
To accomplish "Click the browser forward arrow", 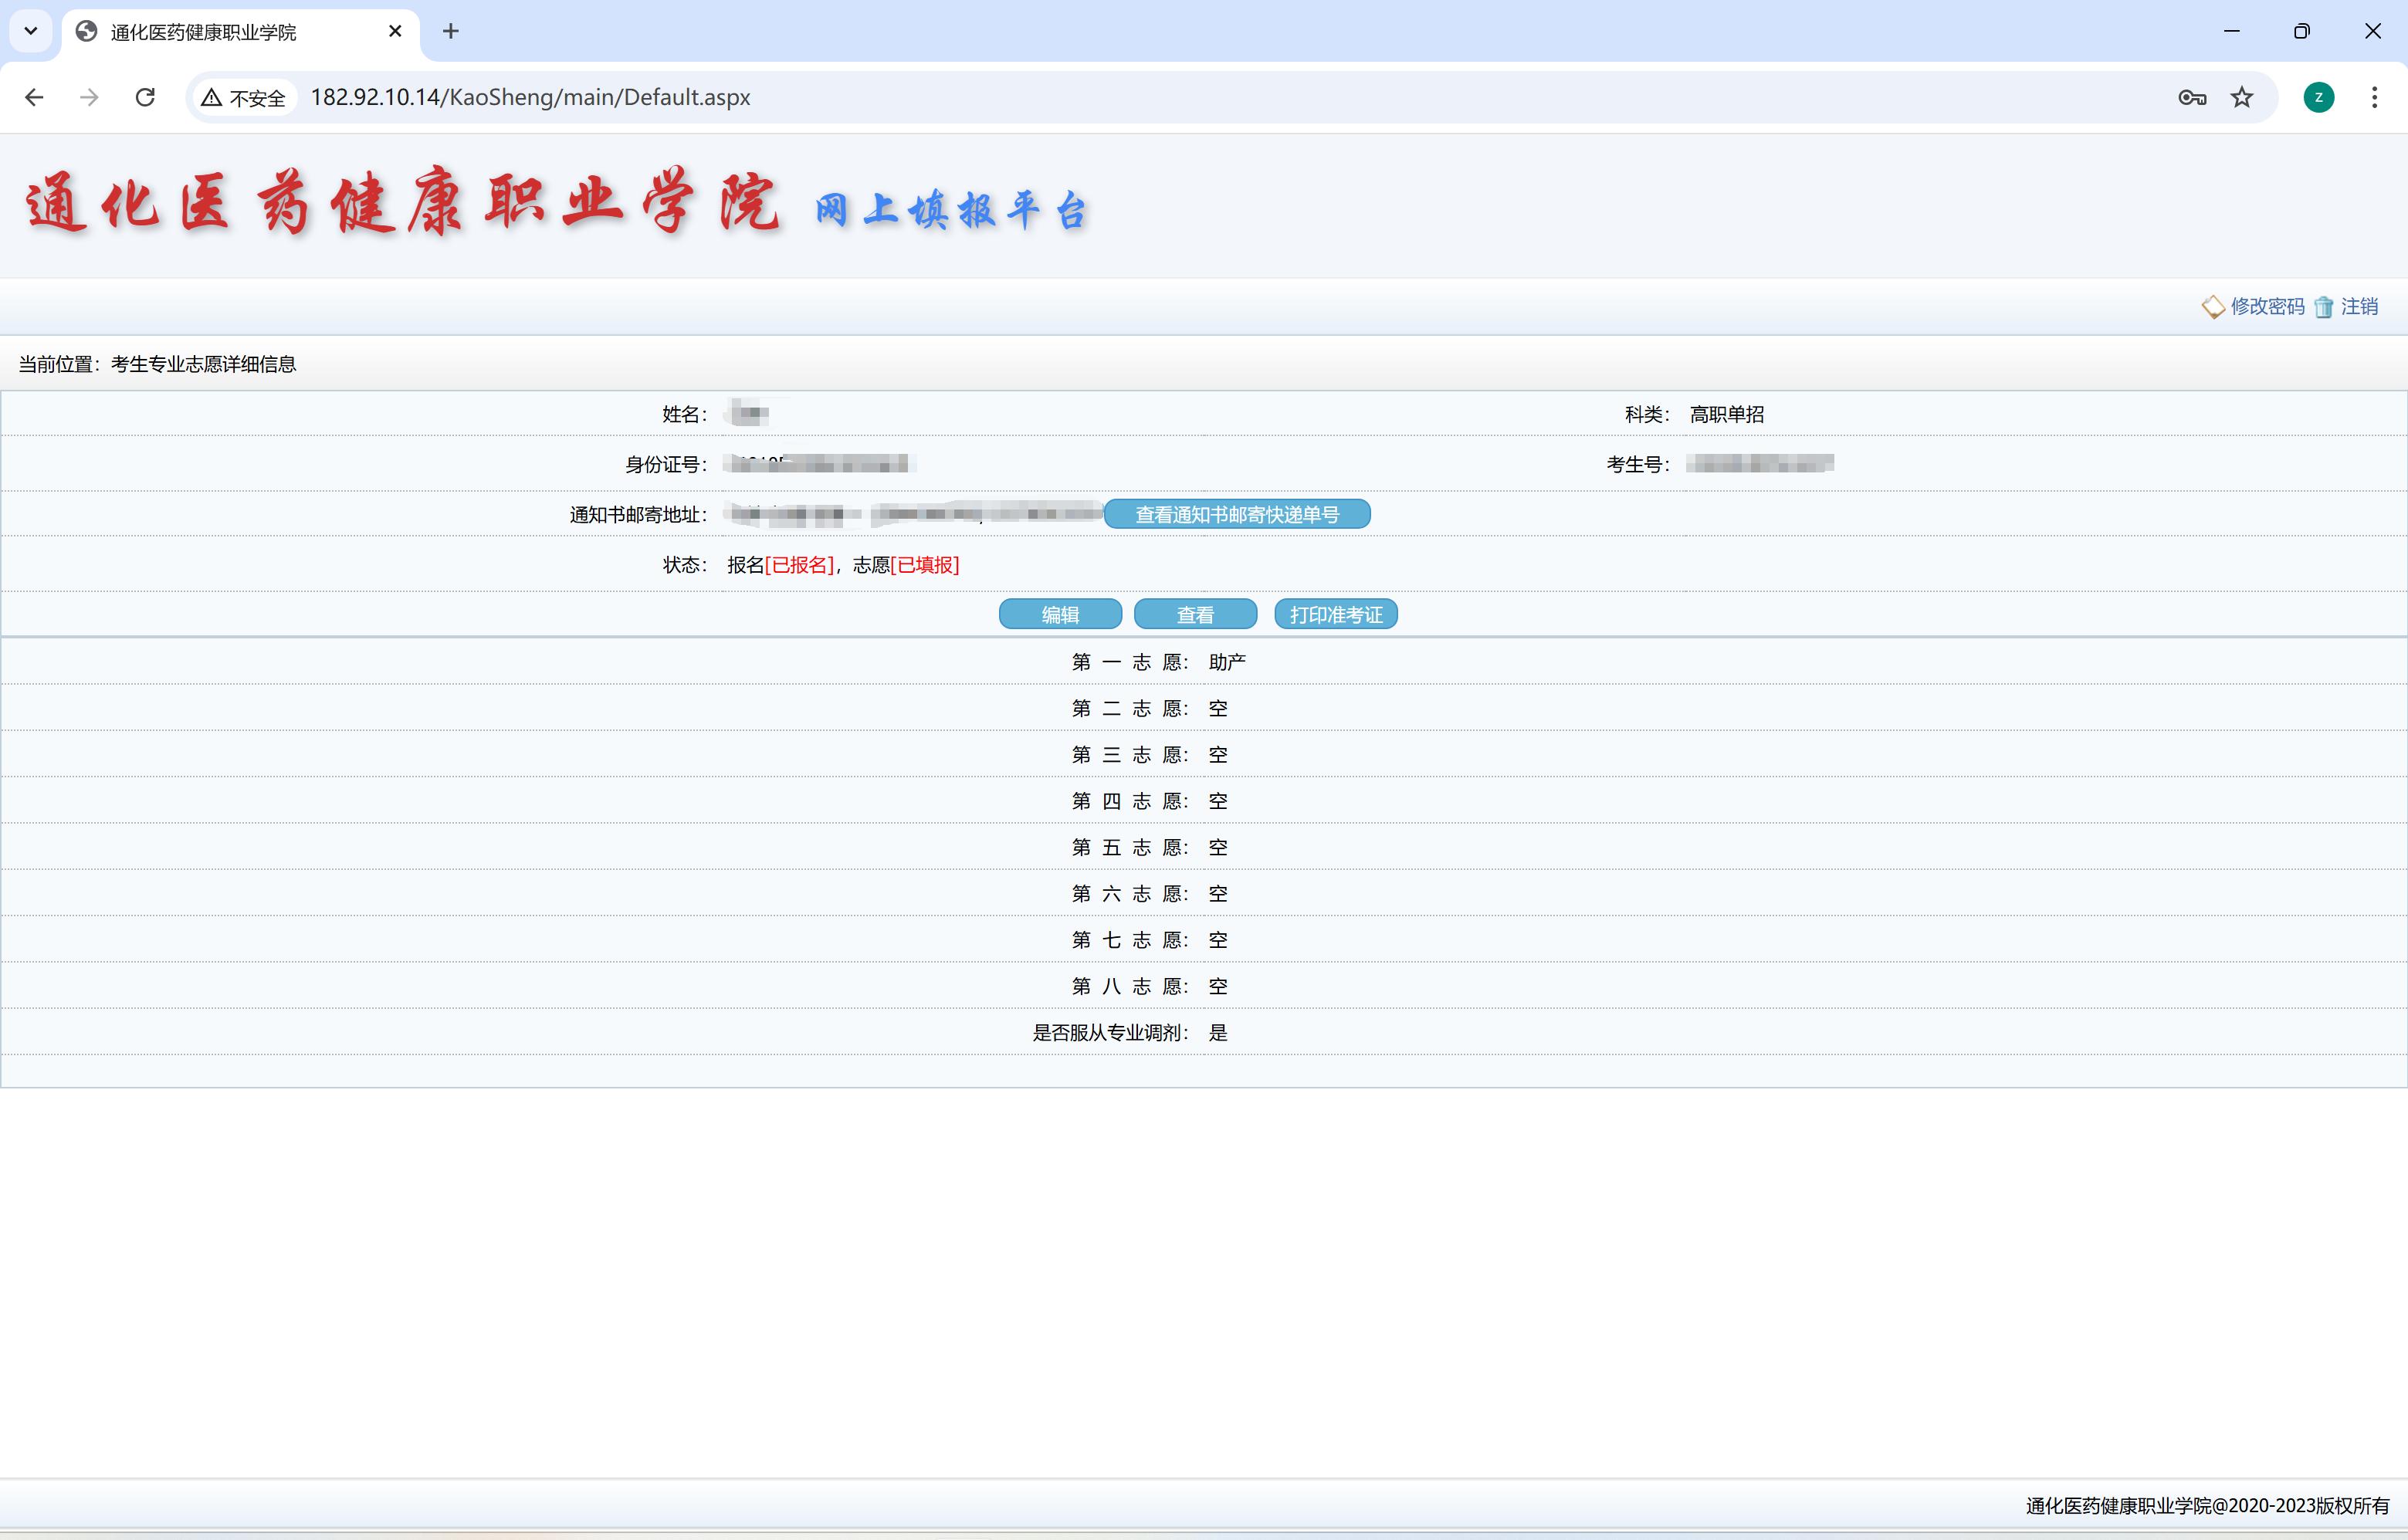I will coord(89,97).
